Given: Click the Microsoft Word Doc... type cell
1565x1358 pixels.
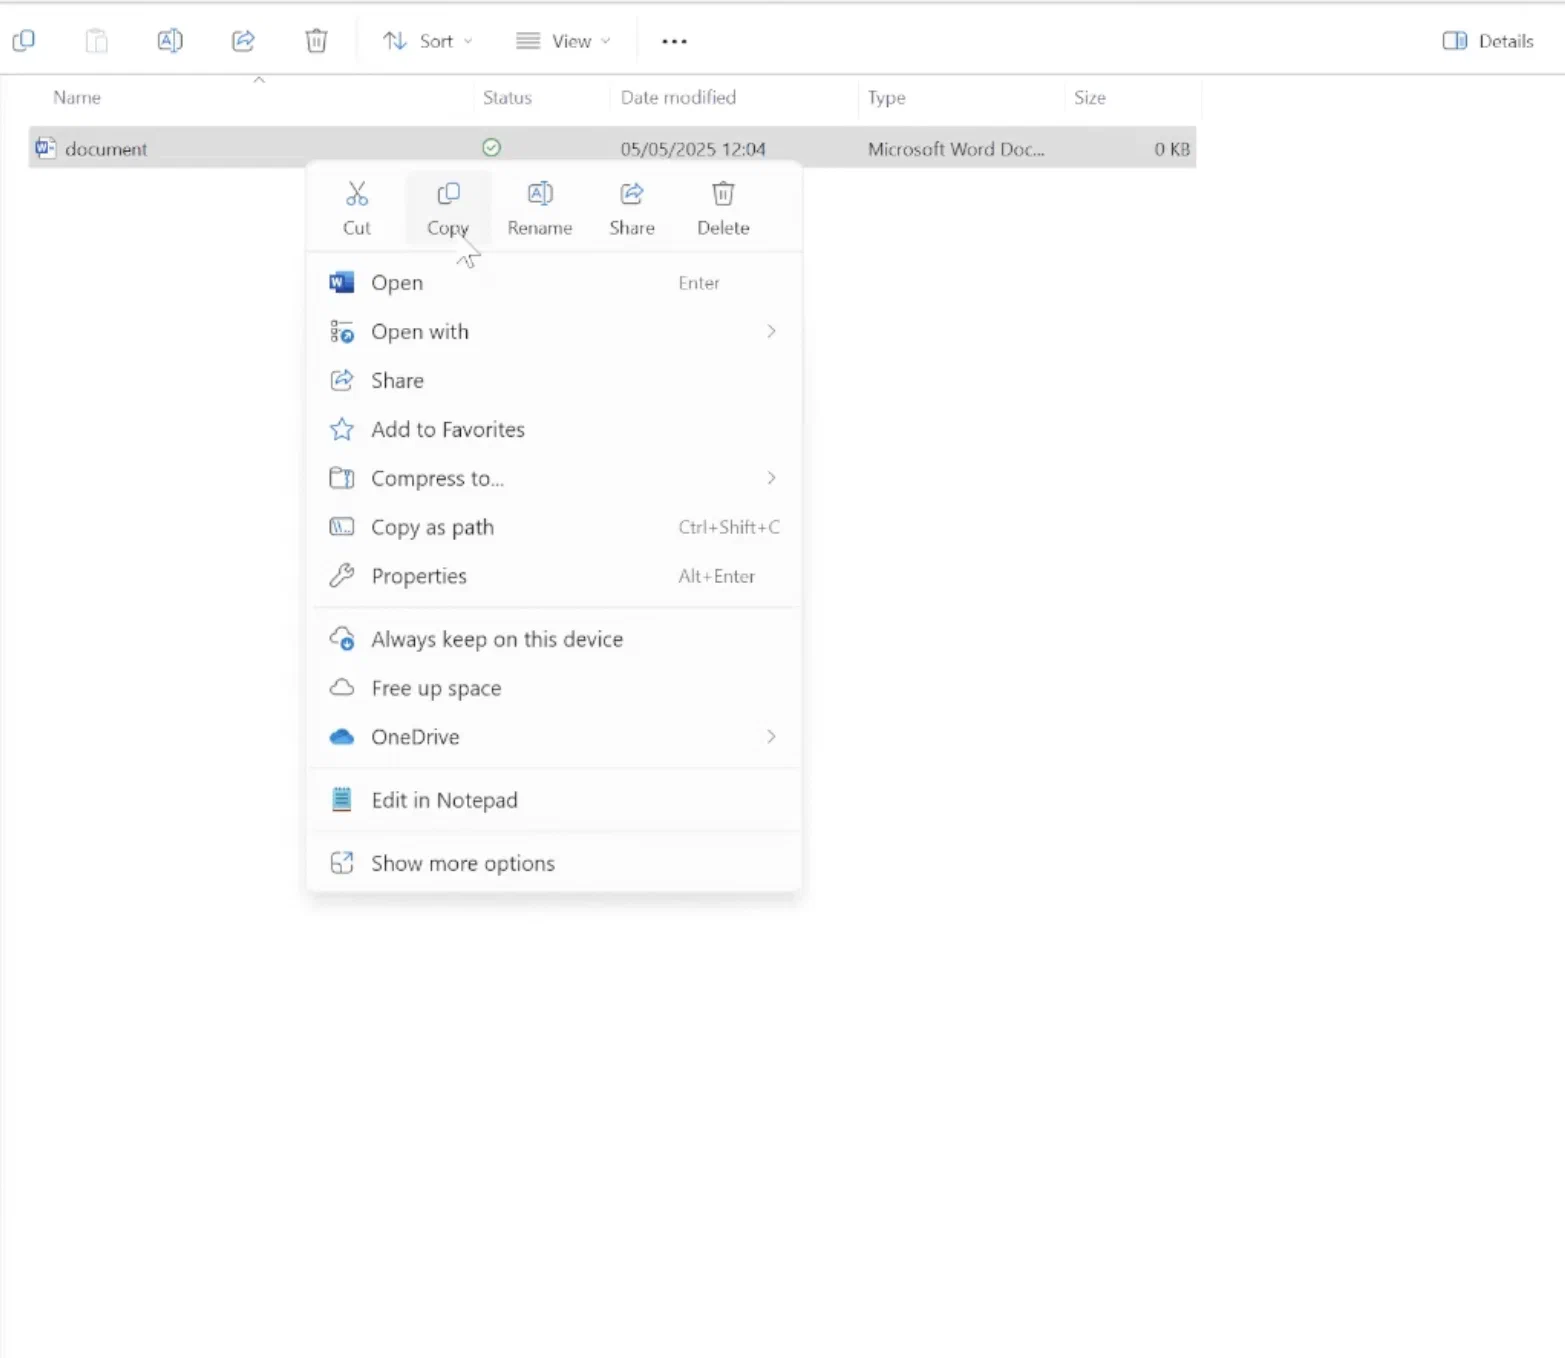Looking at the screenshot, I should pyautogui.click(x=956, y=149).
